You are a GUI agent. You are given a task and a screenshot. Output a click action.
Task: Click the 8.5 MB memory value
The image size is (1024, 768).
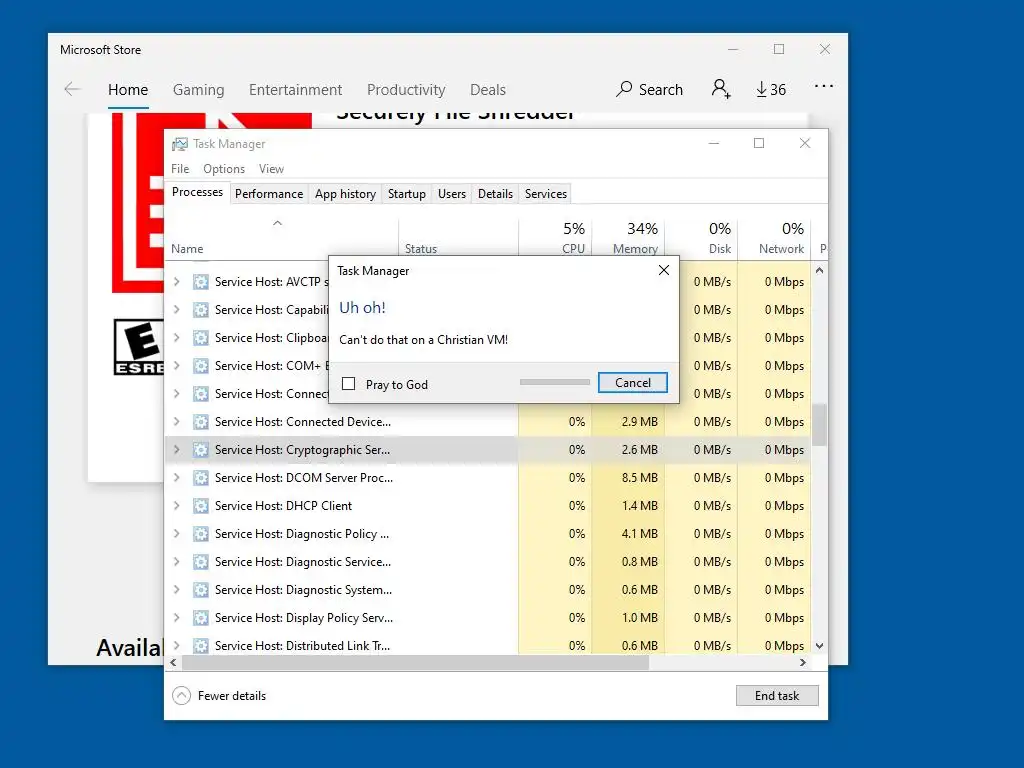pyautogui.click(x=639, y=478)
